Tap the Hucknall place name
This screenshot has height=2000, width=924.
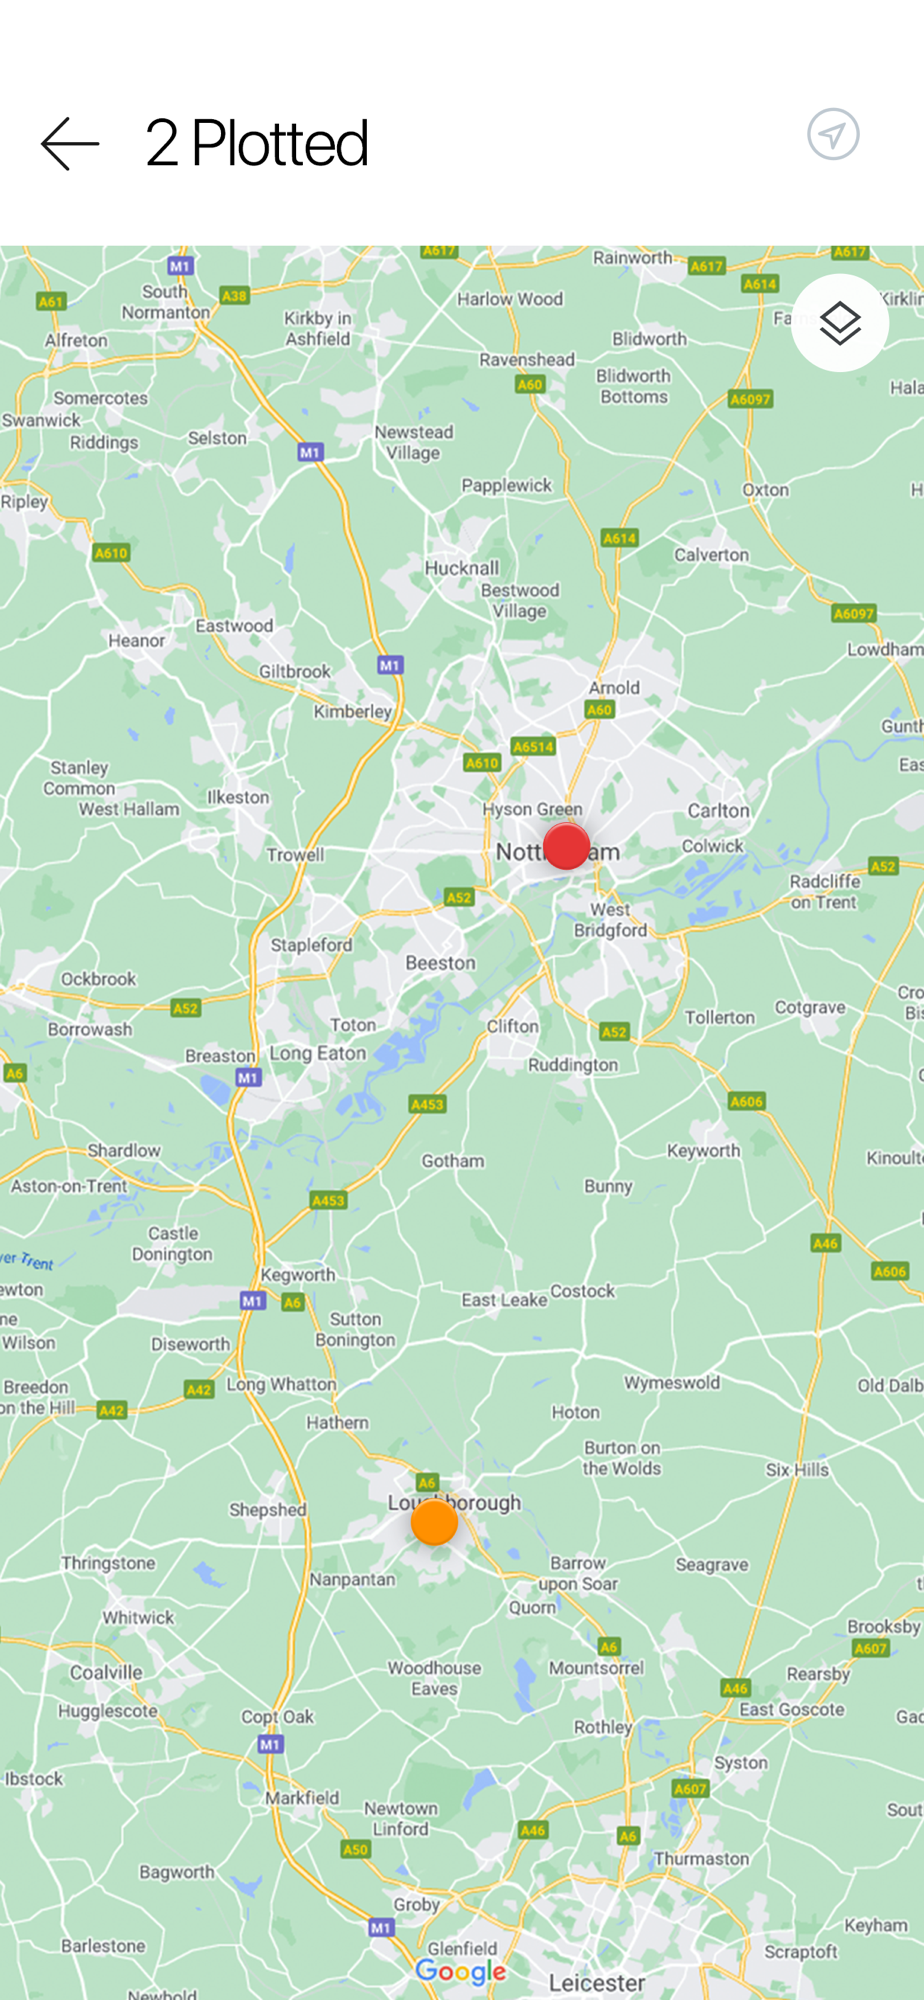click(x=461, y=568)
